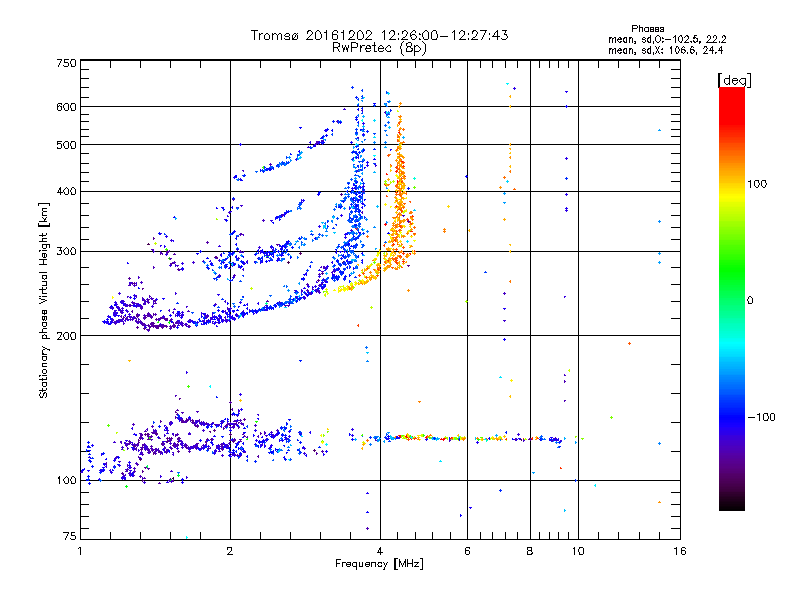Click x-axis tick label '6'
Viewport: 800px width, 600px height.
(x=467, y=551)
